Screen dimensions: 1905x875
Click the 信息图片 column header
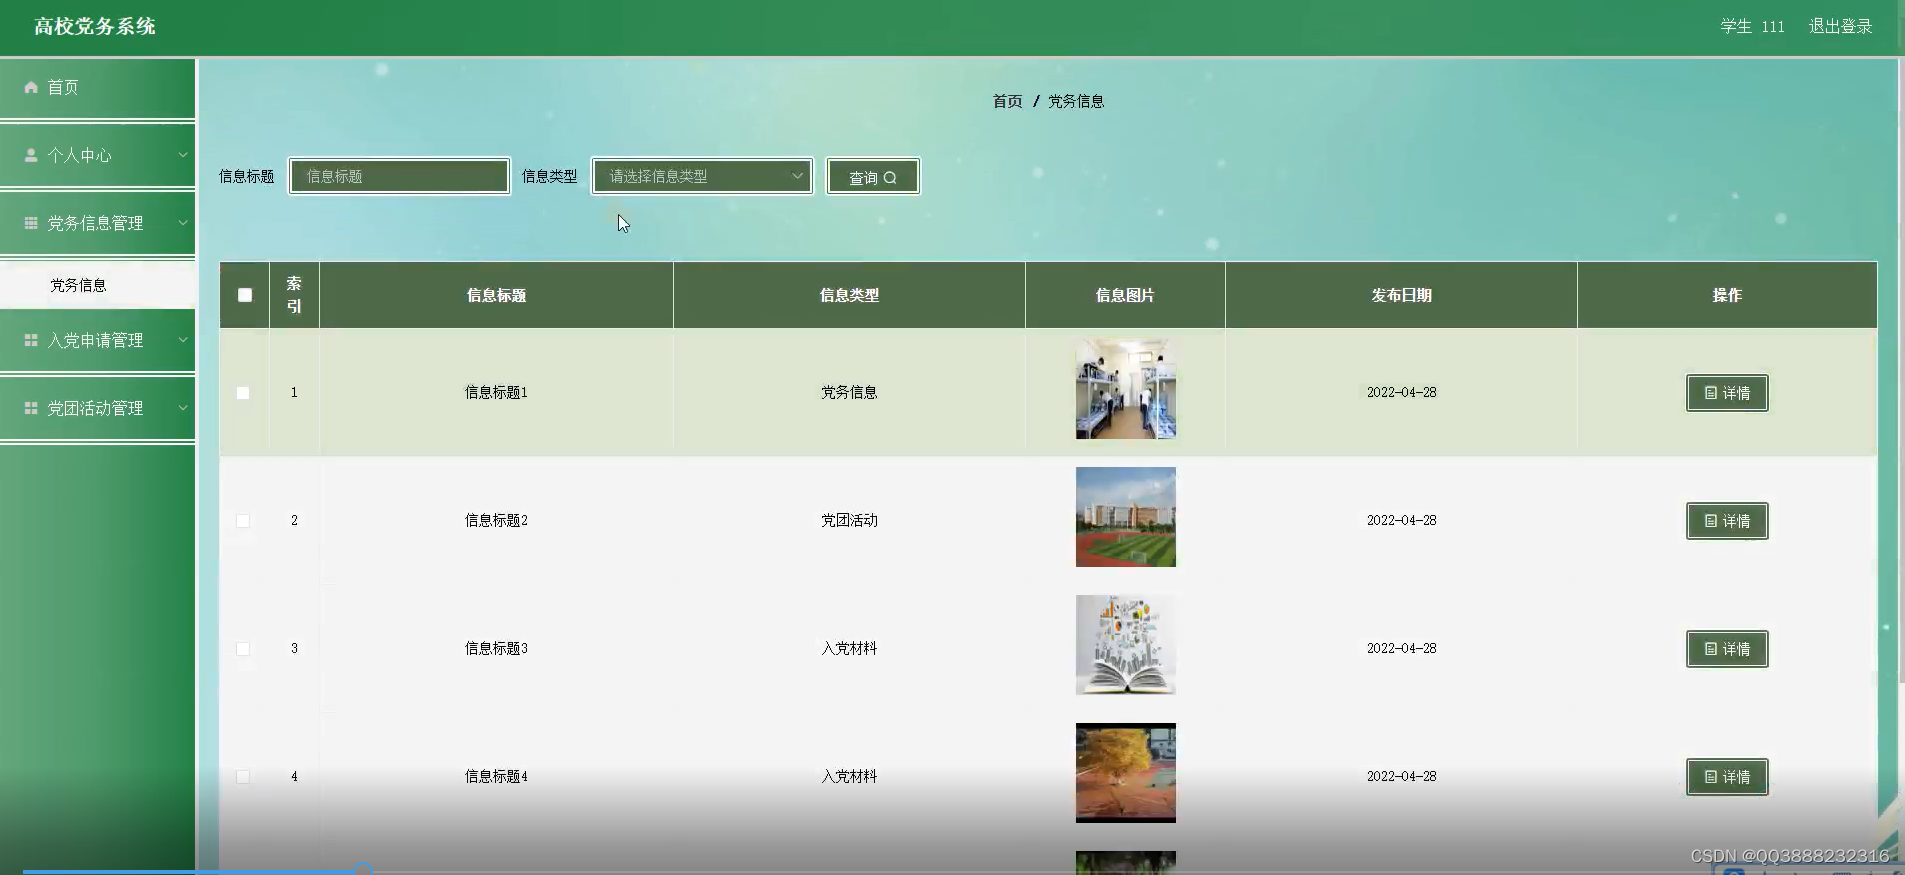tap(1125, 295)
